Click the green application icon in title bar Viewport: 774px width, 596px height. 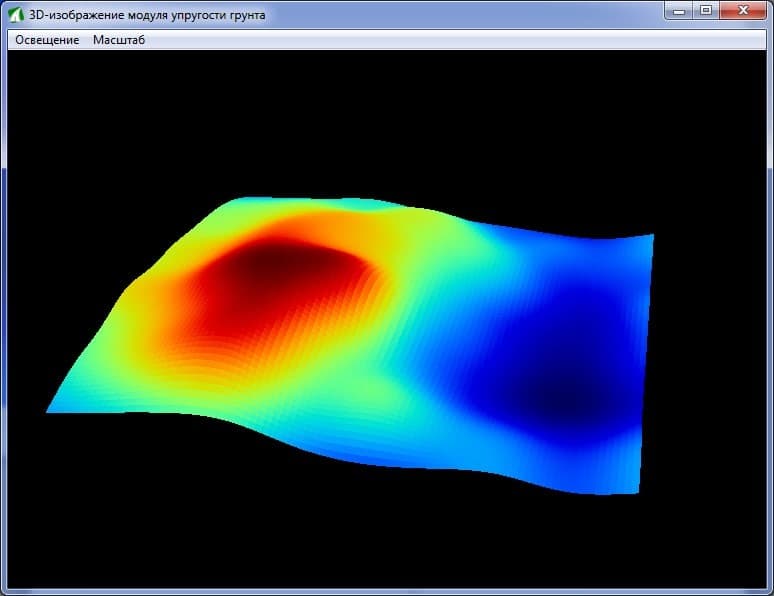point(16,15)
